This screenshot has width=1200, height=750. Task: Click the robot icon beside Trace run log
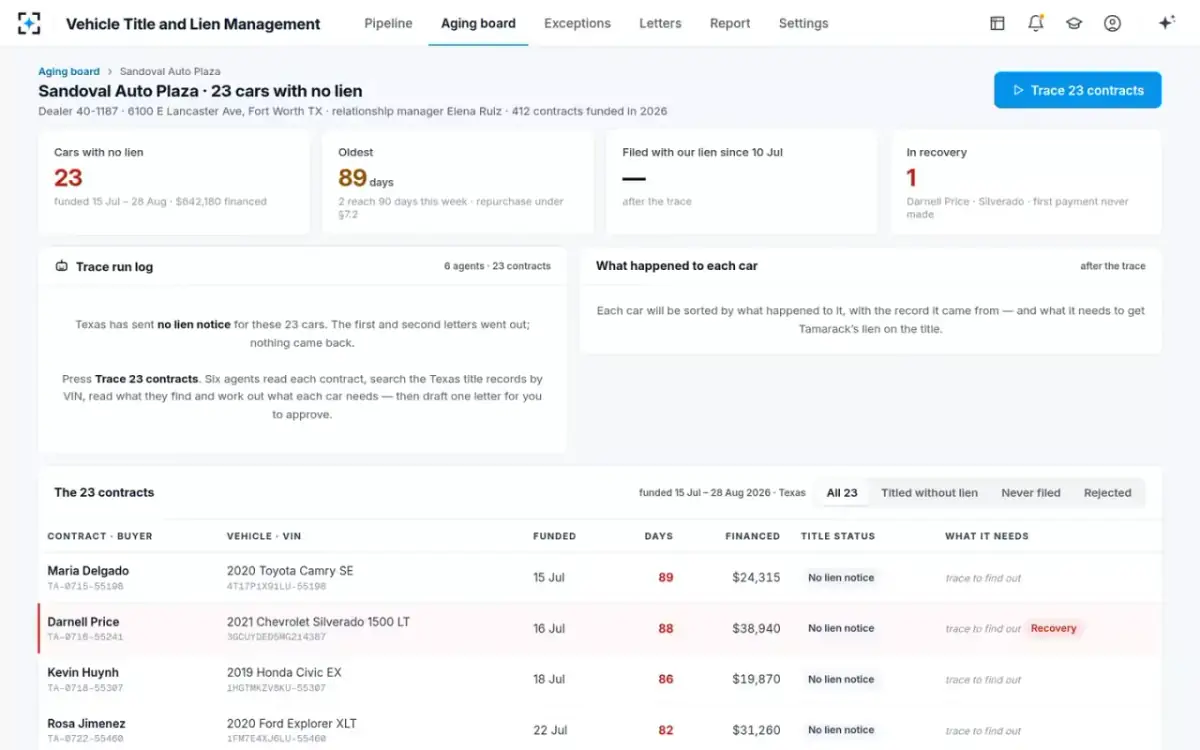62,267
